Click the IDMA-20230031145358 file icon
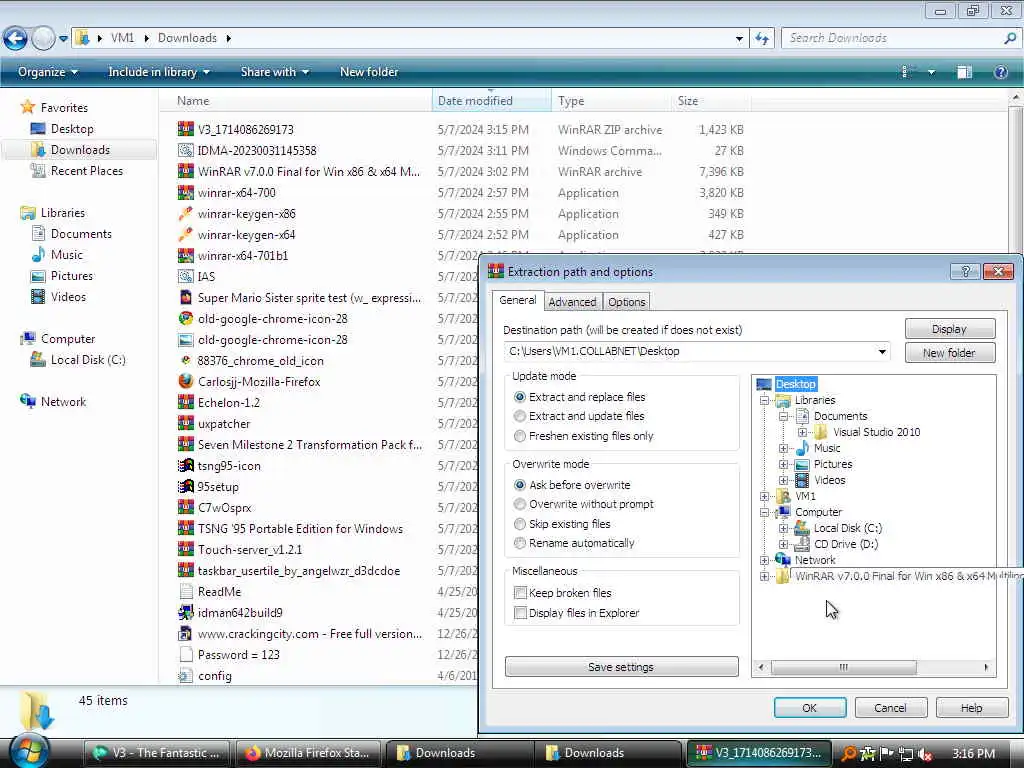This screenshot has height=768, width=1024. pyautogui.click(x=186, y=150)
